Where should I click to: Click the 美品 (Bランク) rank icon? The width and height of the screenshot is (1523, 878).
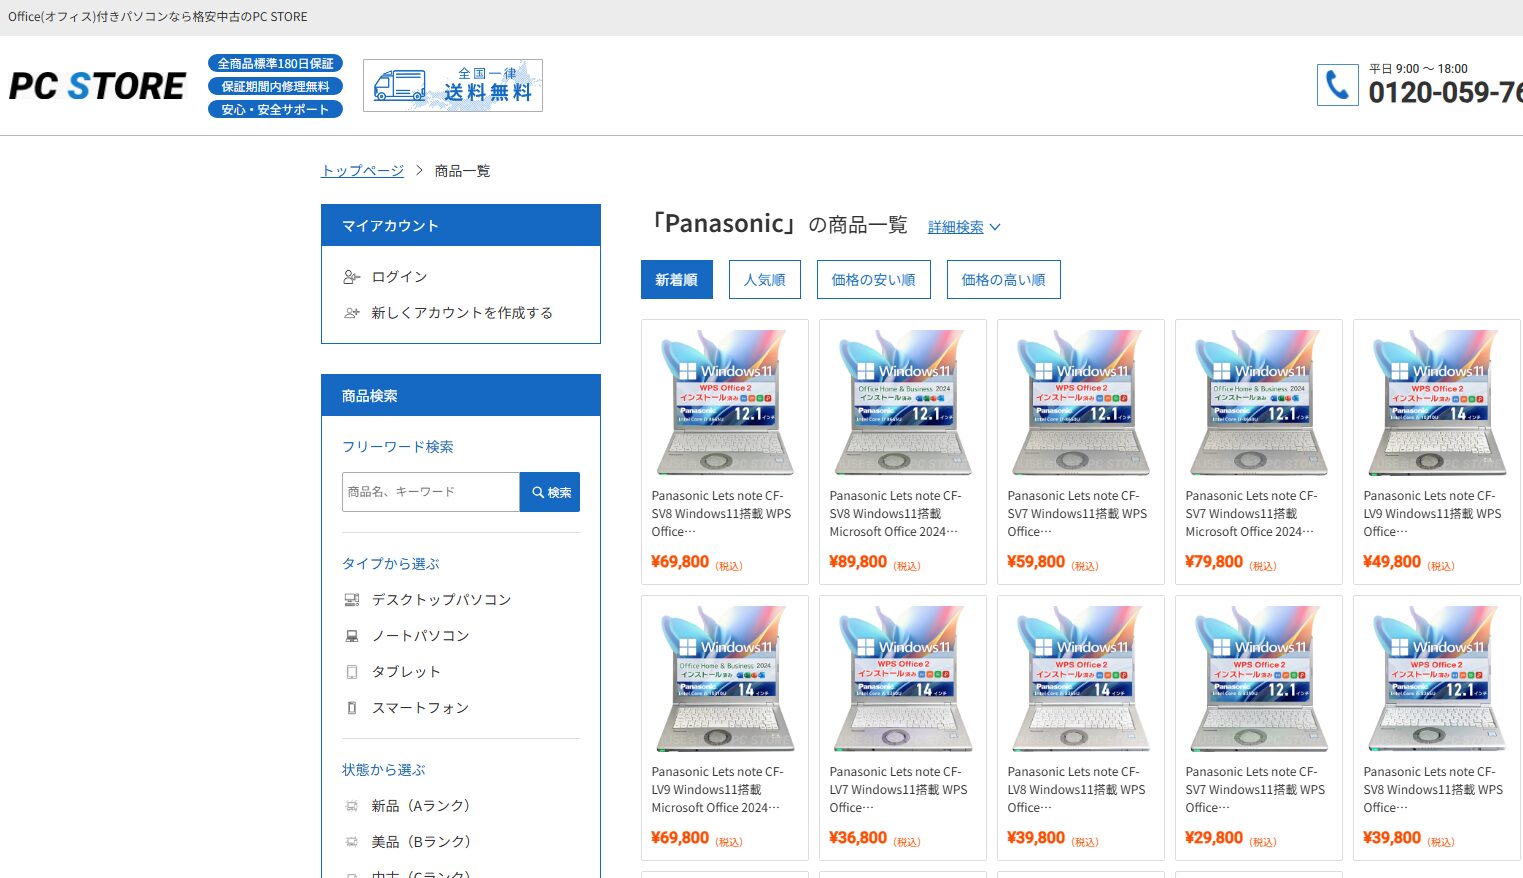pyautogui.click(x=351, y=842)
